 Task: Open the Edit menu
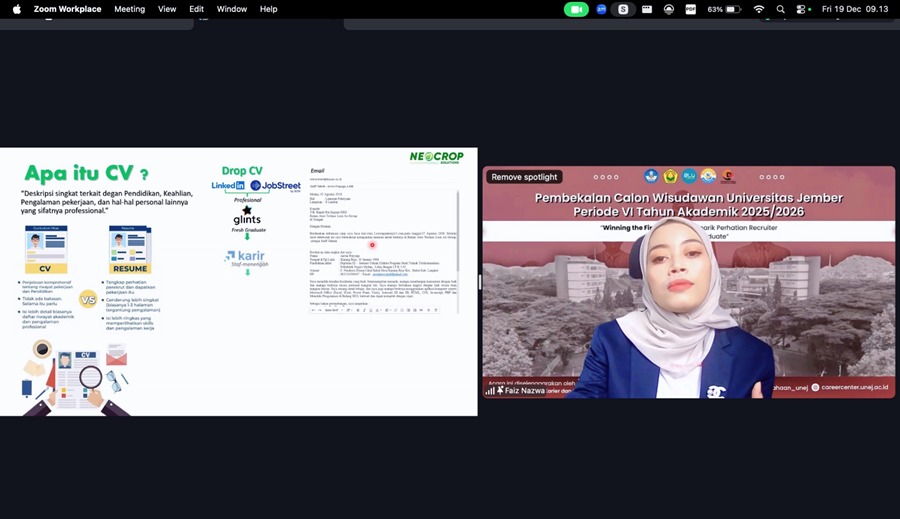coord(197,9)
